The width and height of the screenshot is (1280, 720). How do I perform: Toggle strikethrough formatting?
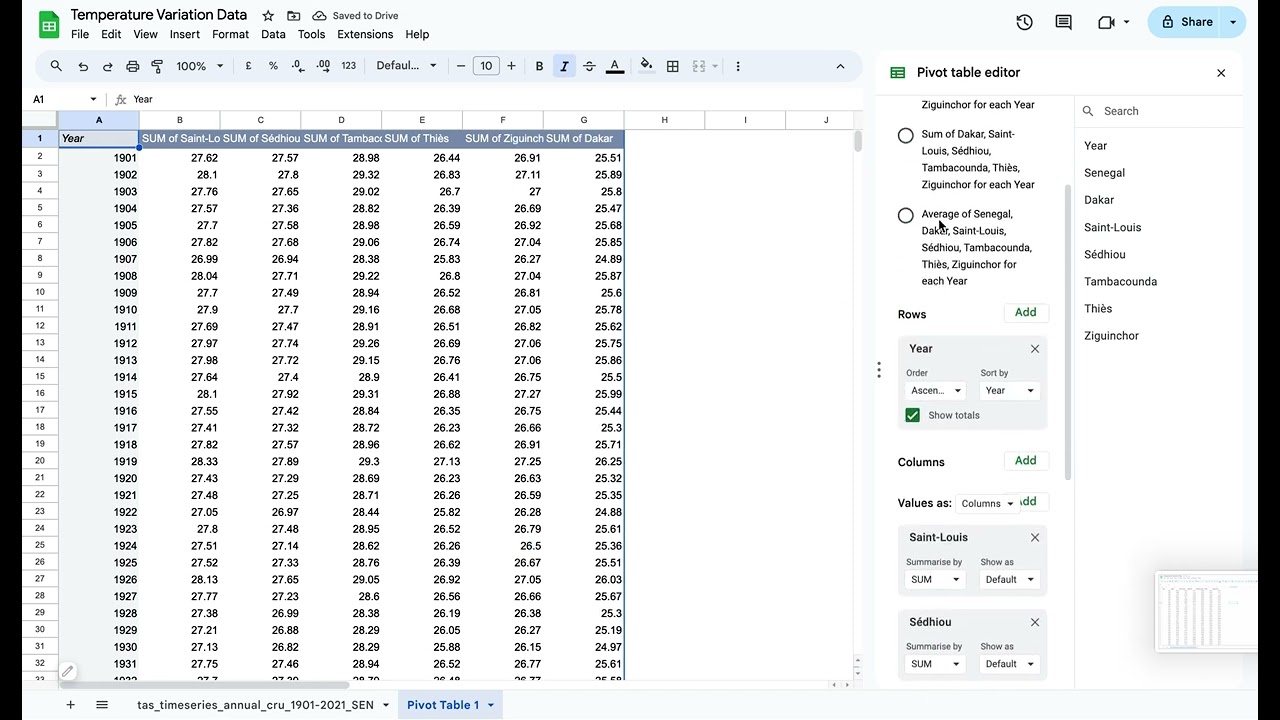[x=589, y=66]
